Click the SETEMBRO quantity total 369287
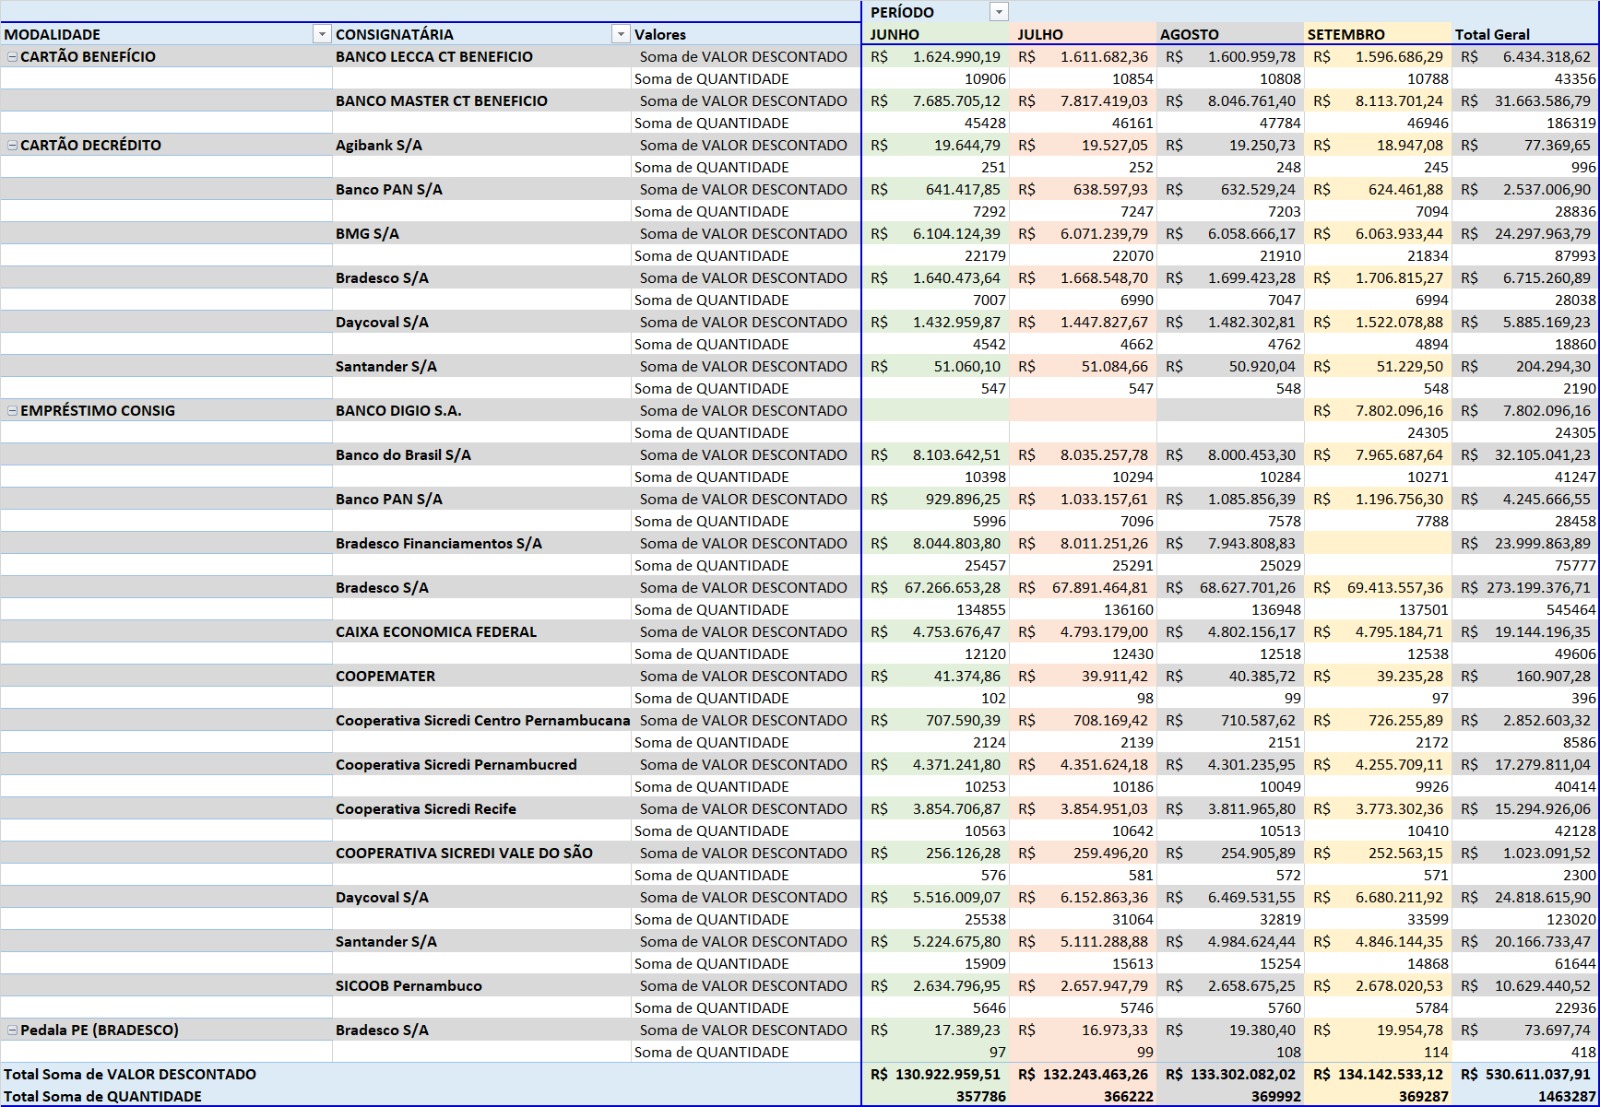Image resolution: width=1600 pixels, height=1107 pixels. pyautogui.click(x=1422, y=1096)
